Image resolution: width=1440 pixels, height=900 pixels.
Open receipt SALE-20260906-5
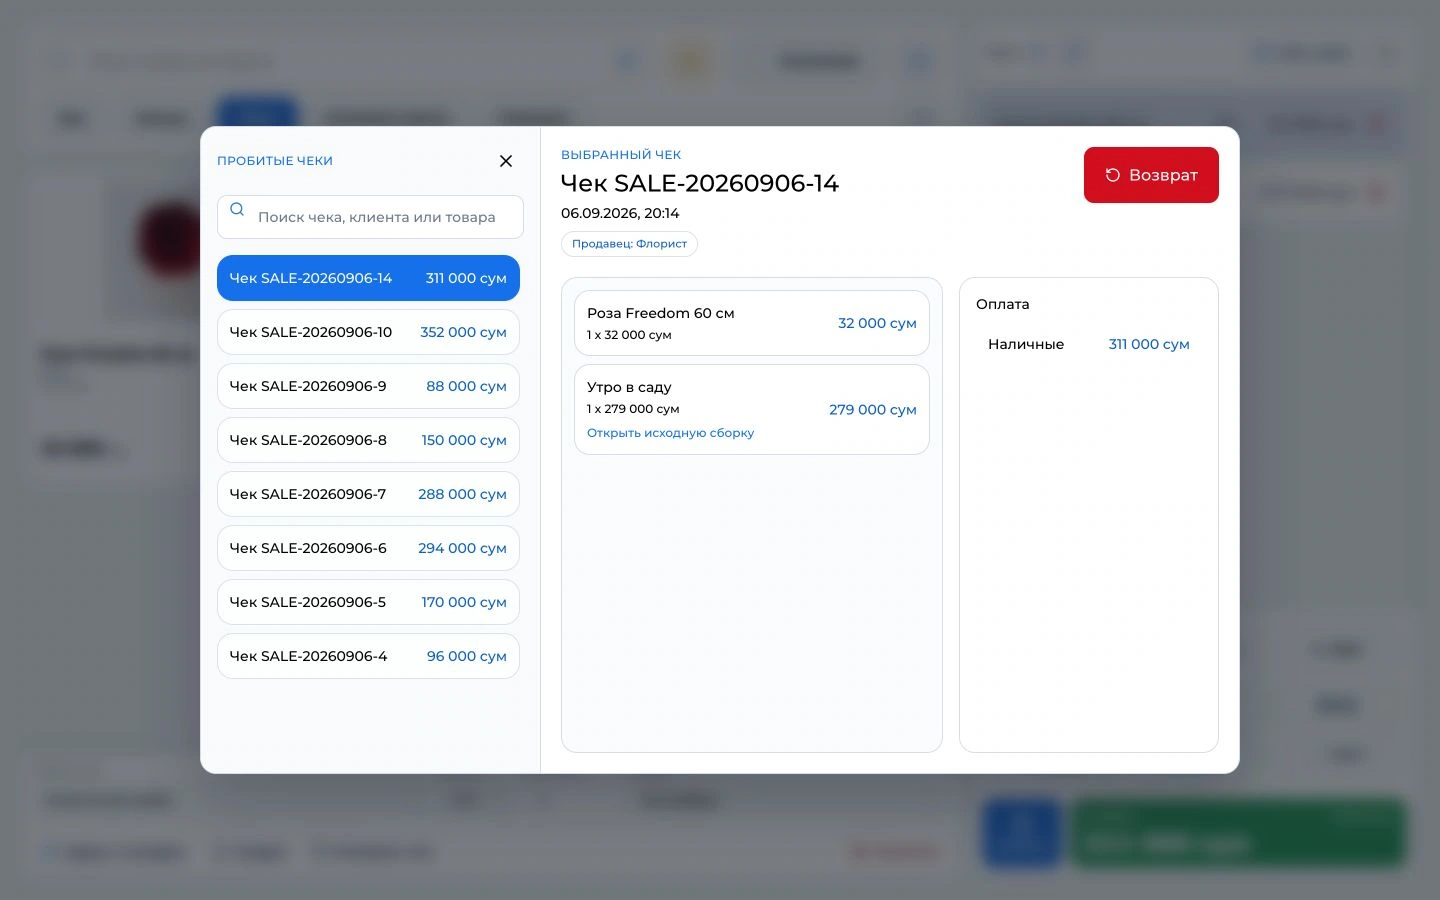[368, 602]
